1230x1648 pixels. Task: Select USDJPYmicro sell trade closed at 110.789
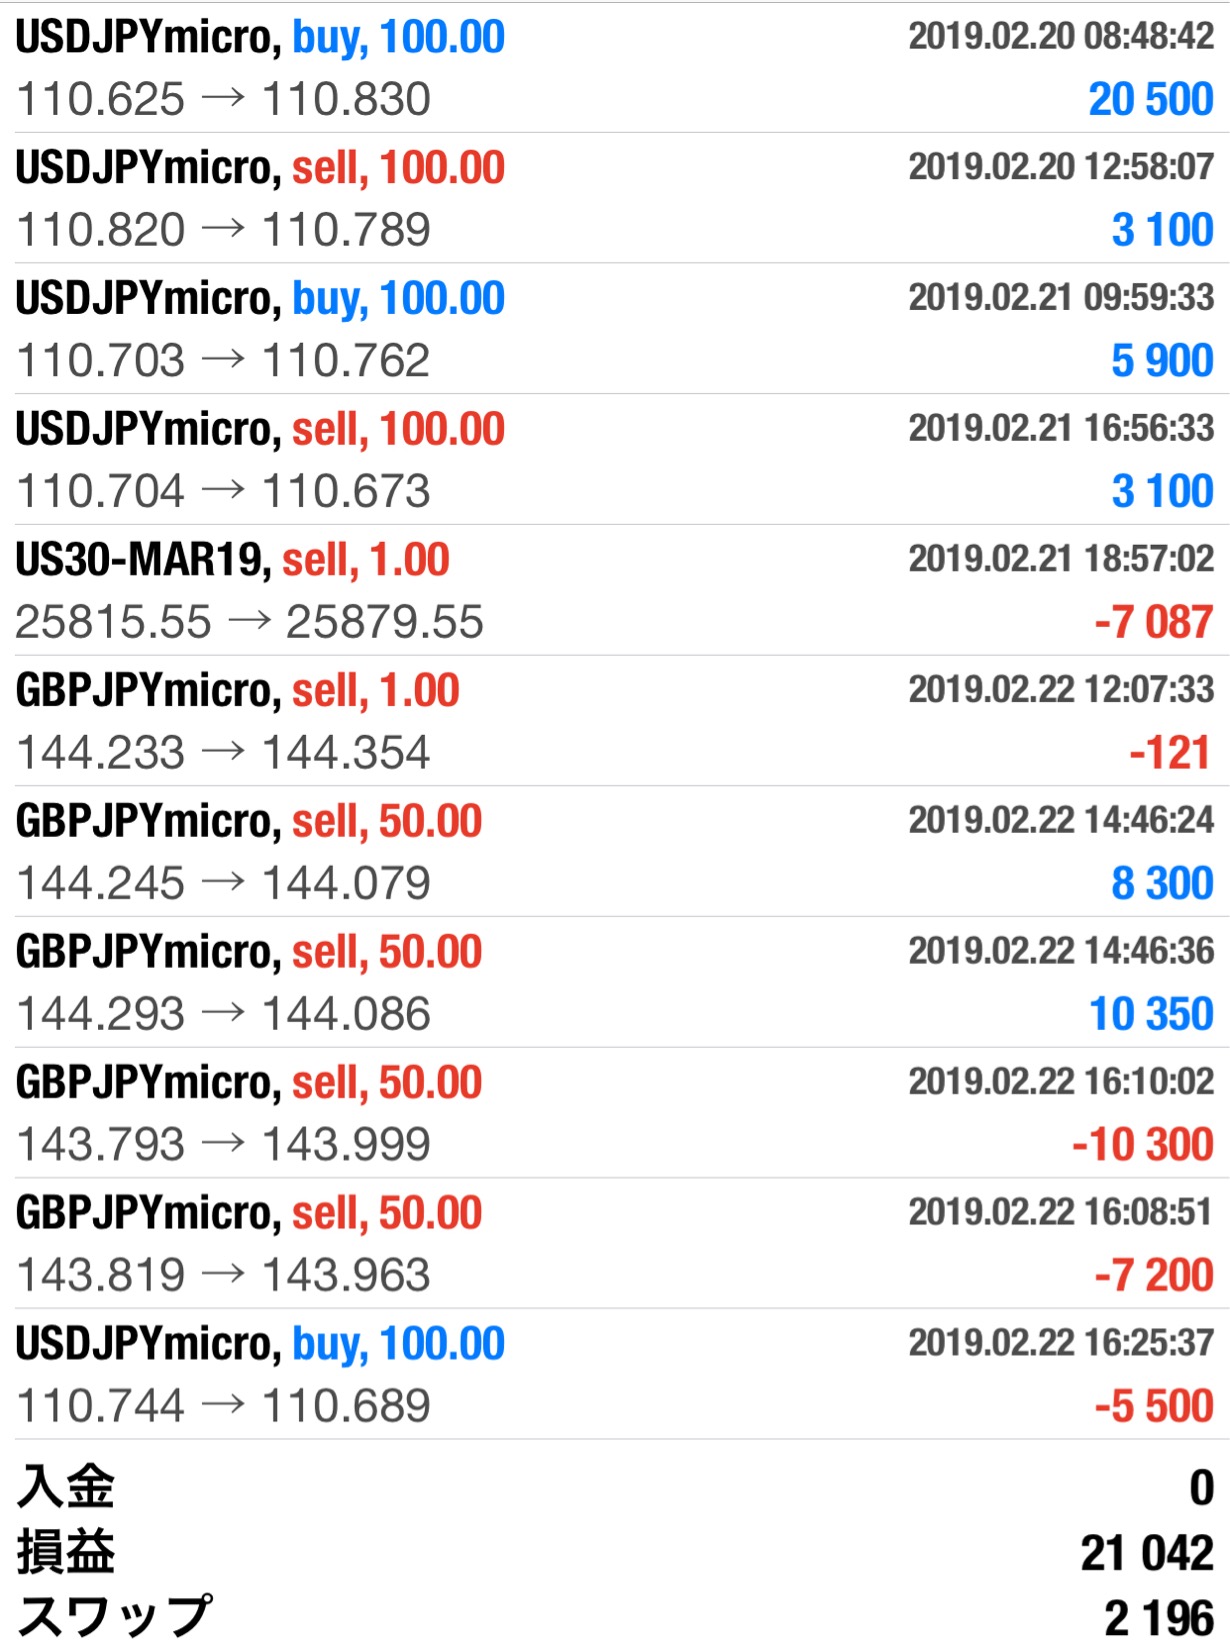pos(615,198)
